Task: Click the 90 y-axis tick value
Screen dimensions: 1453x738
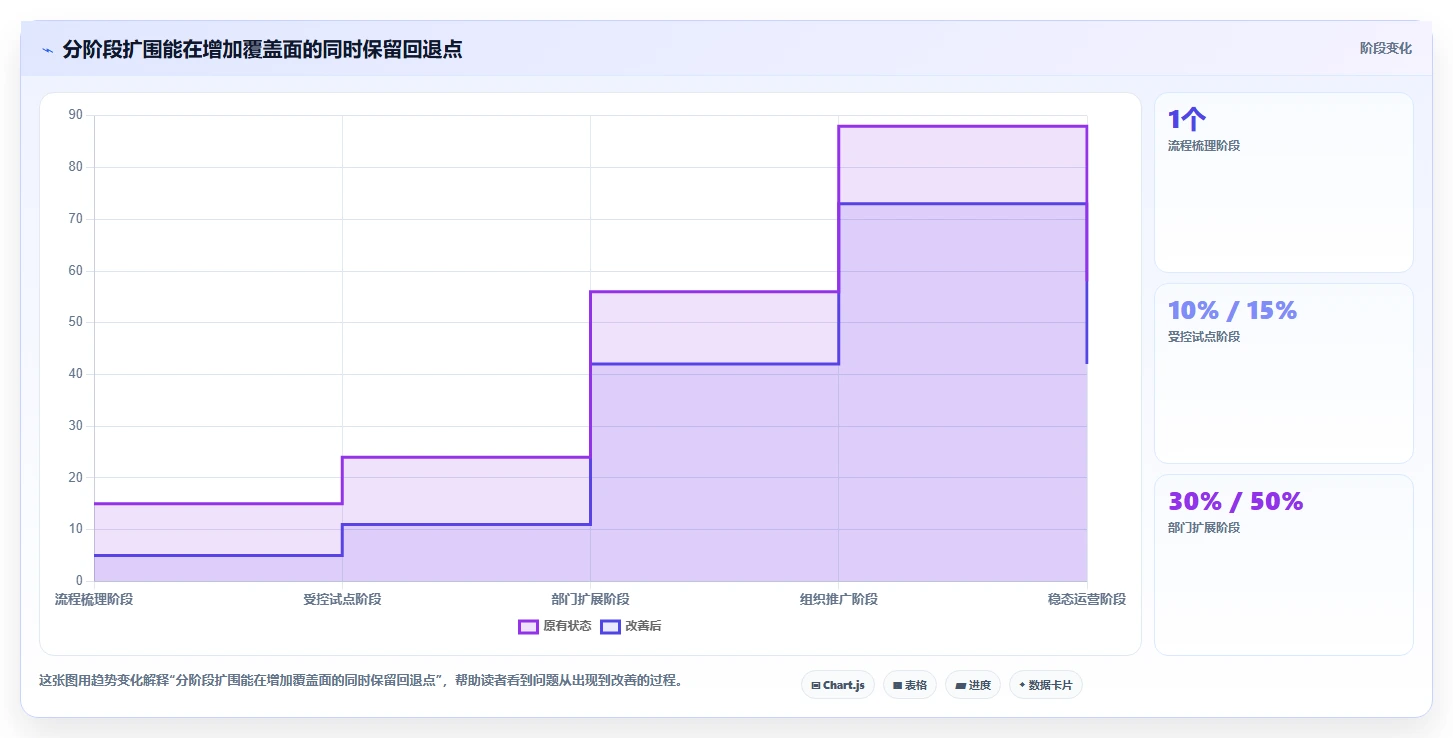Action: click(75, 116)
